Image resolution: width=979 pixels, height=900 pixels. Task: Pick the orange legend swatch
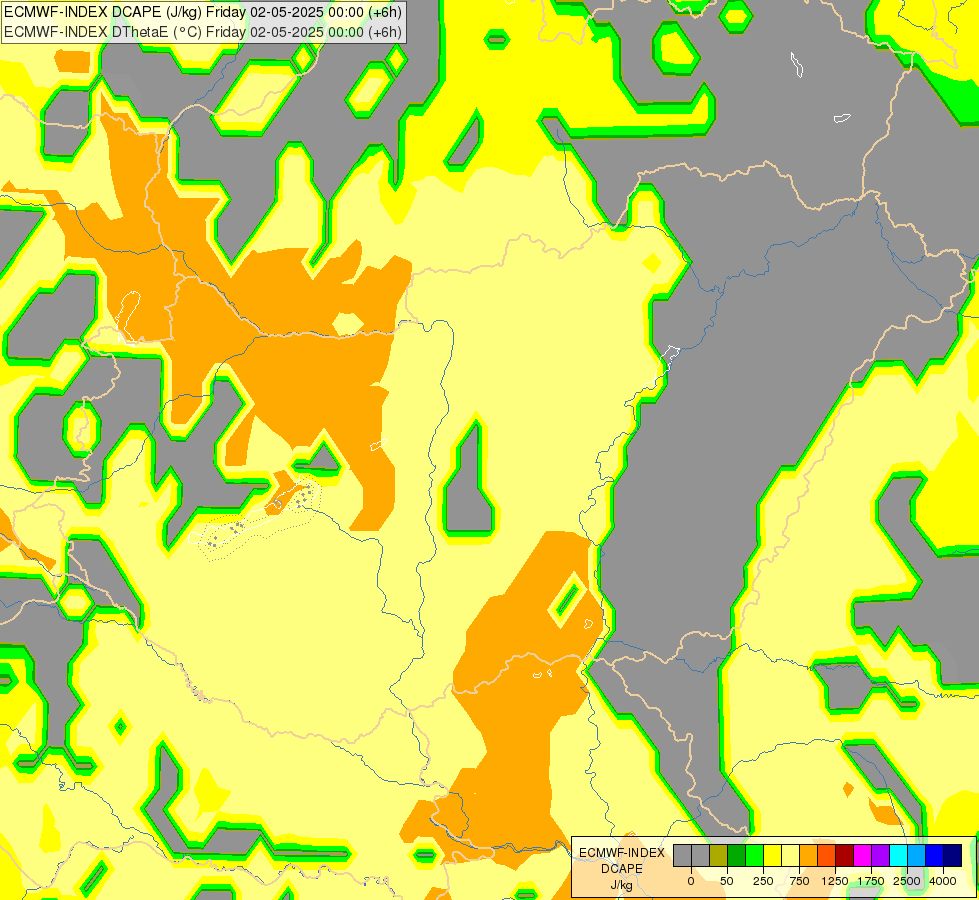[809, 856]
